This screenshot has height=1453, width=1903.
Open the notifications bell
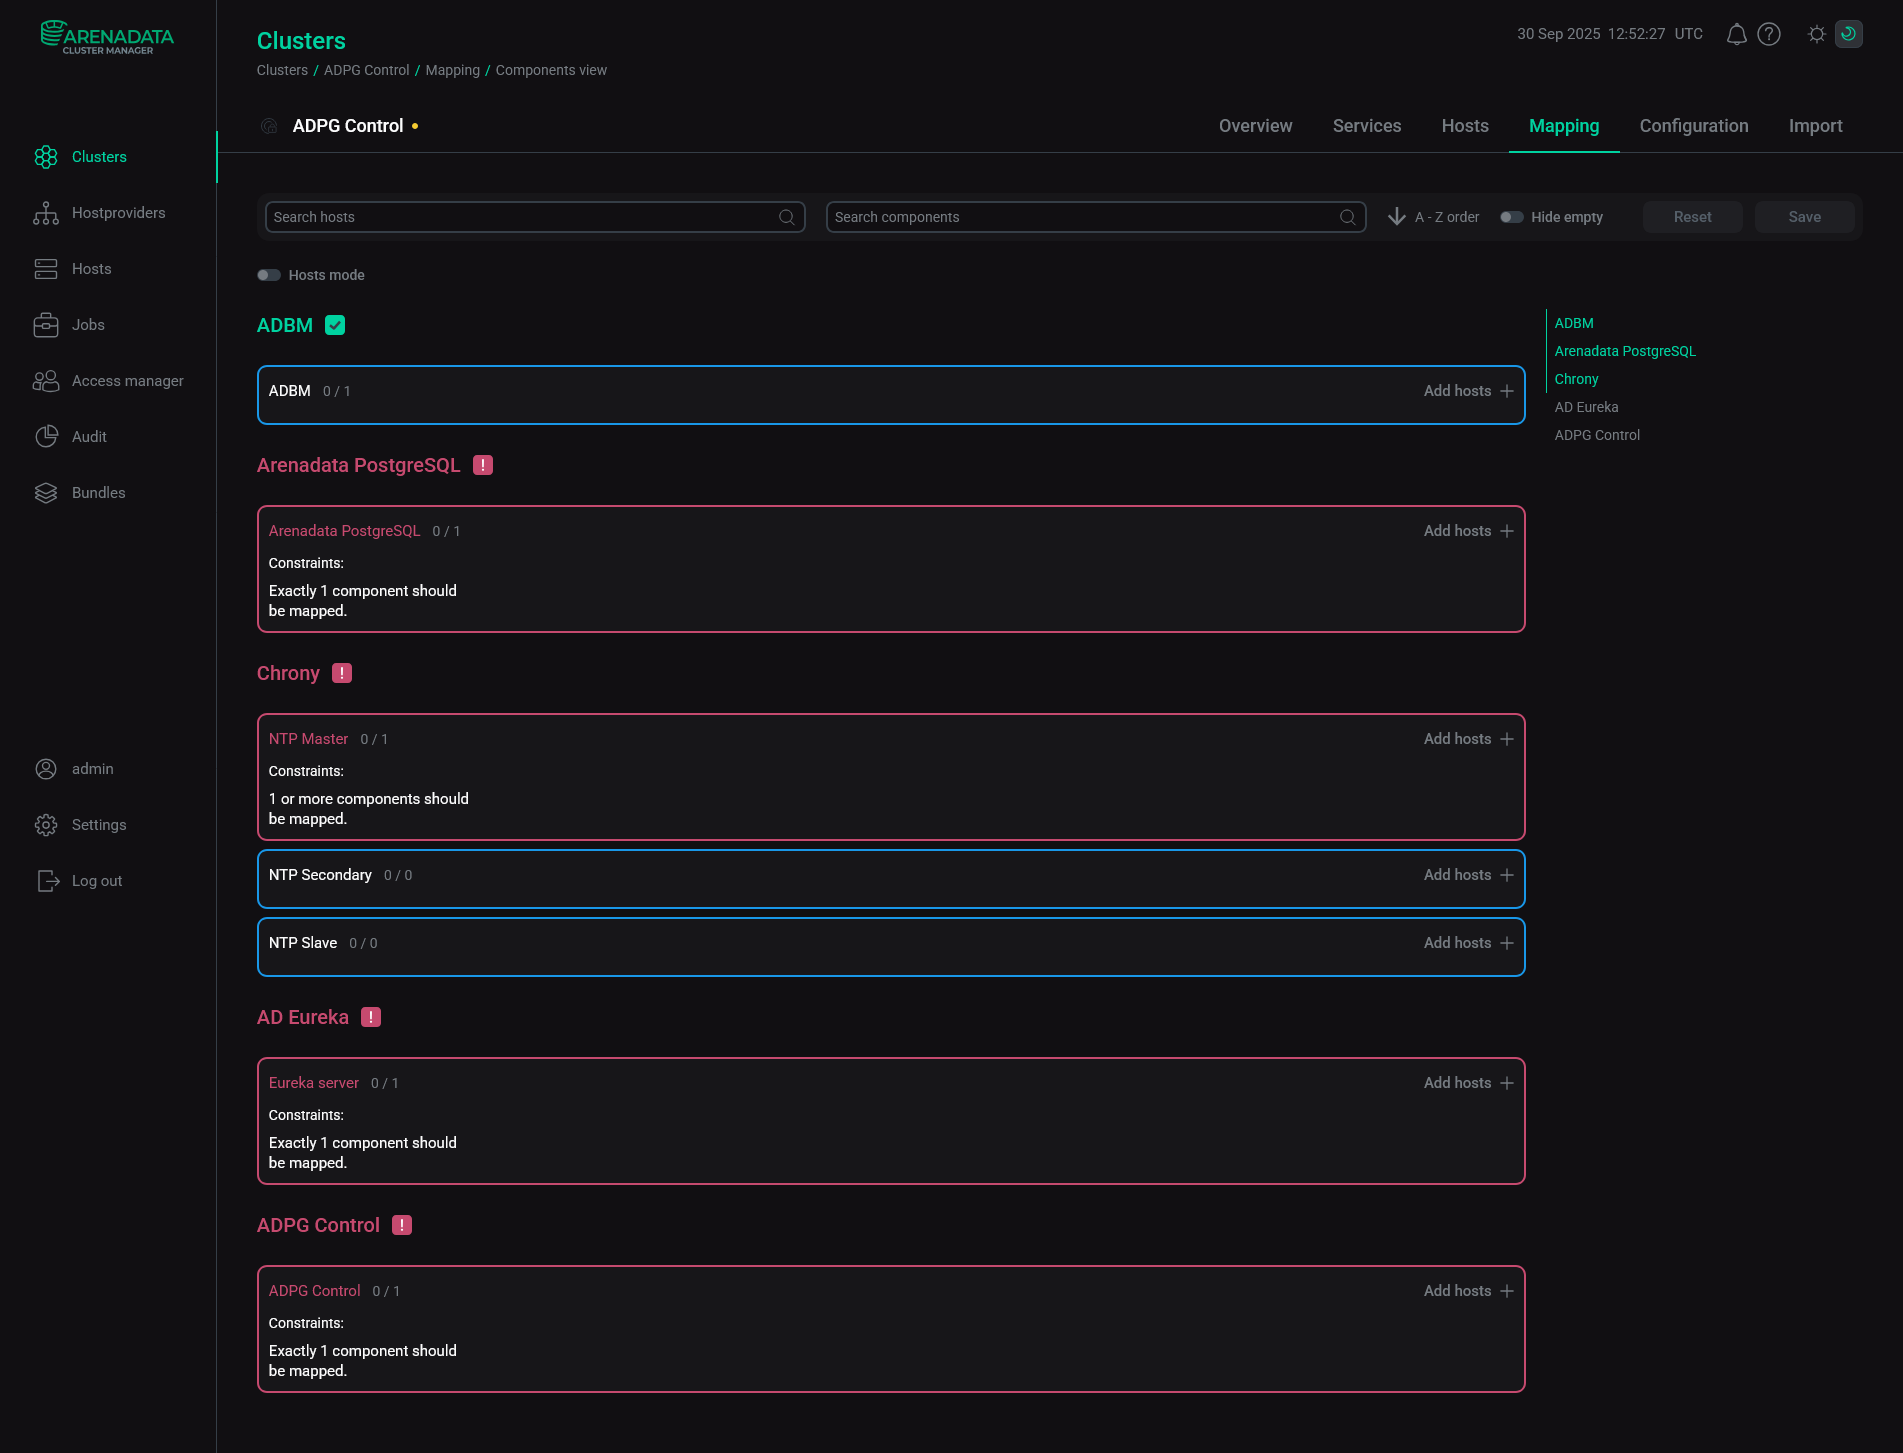(1736, 34)
